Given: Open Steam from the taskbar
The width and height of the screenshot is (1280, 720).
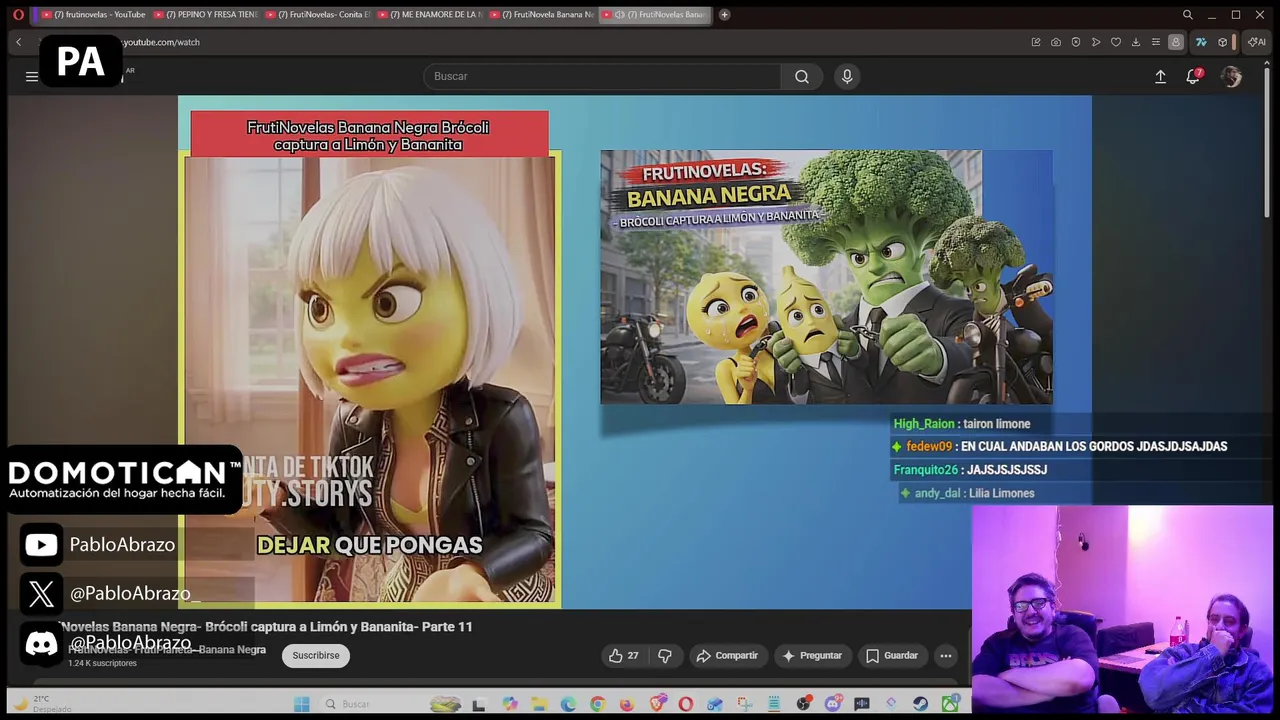Looking at the screenshot, I should pos(919,704).
